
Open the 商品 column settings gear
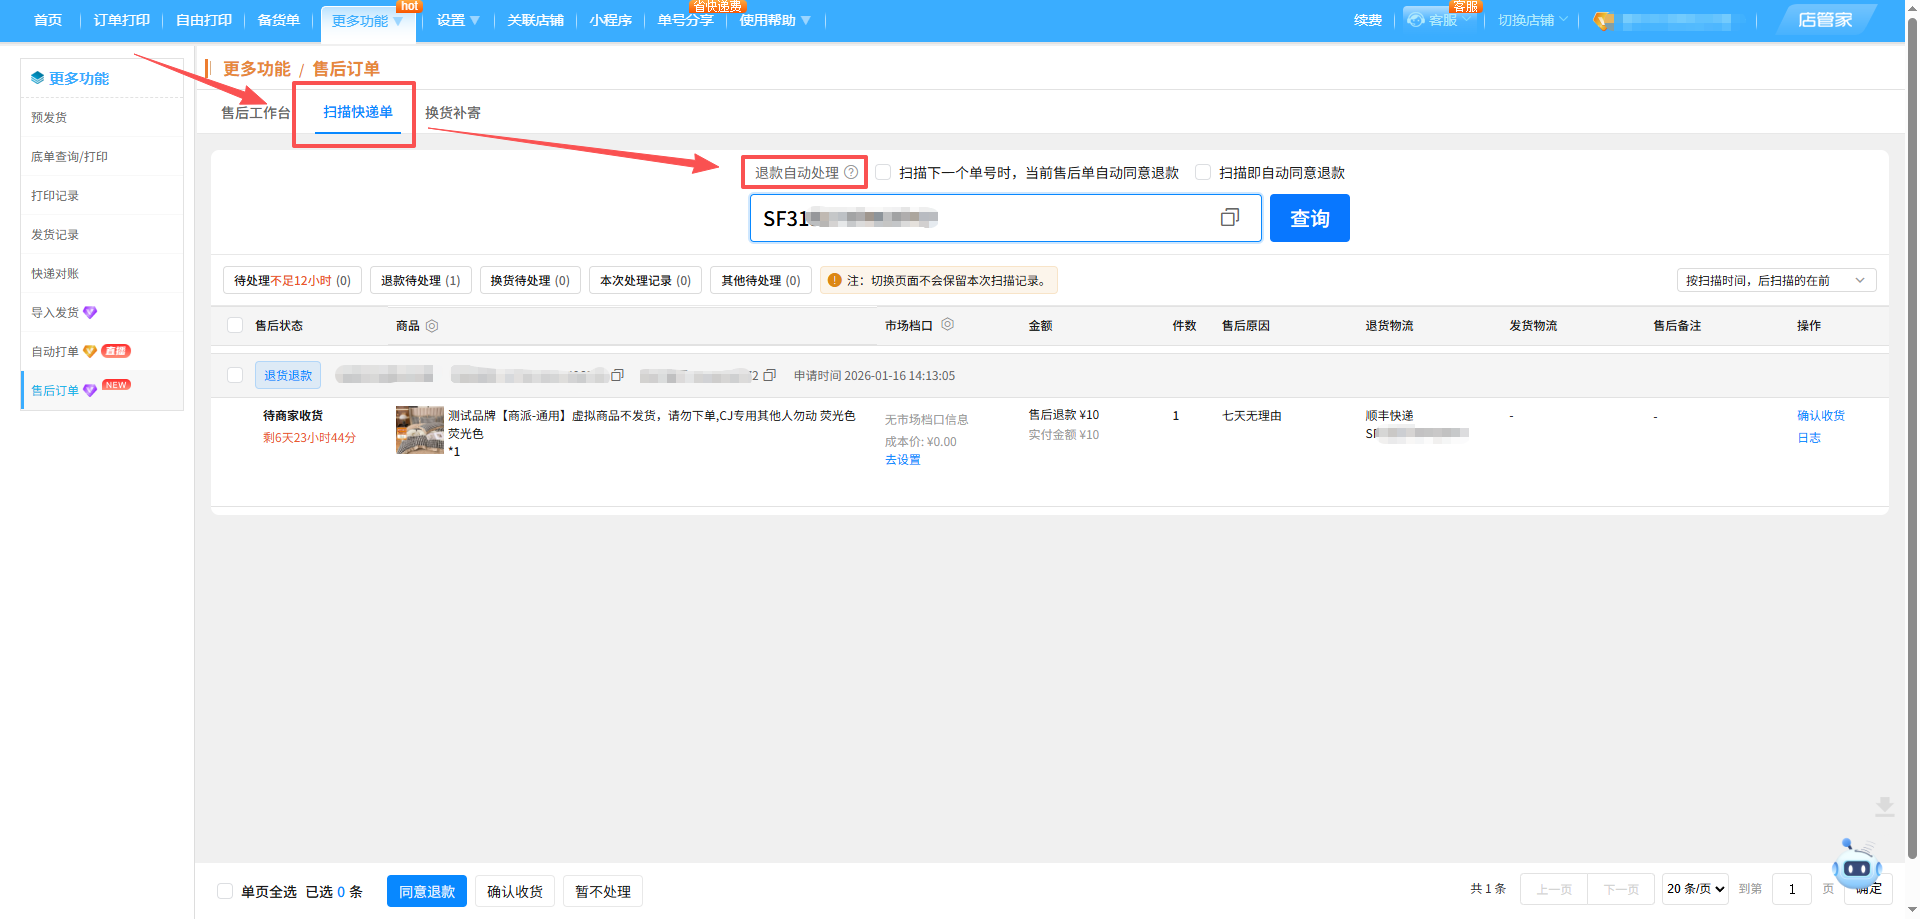432,326
